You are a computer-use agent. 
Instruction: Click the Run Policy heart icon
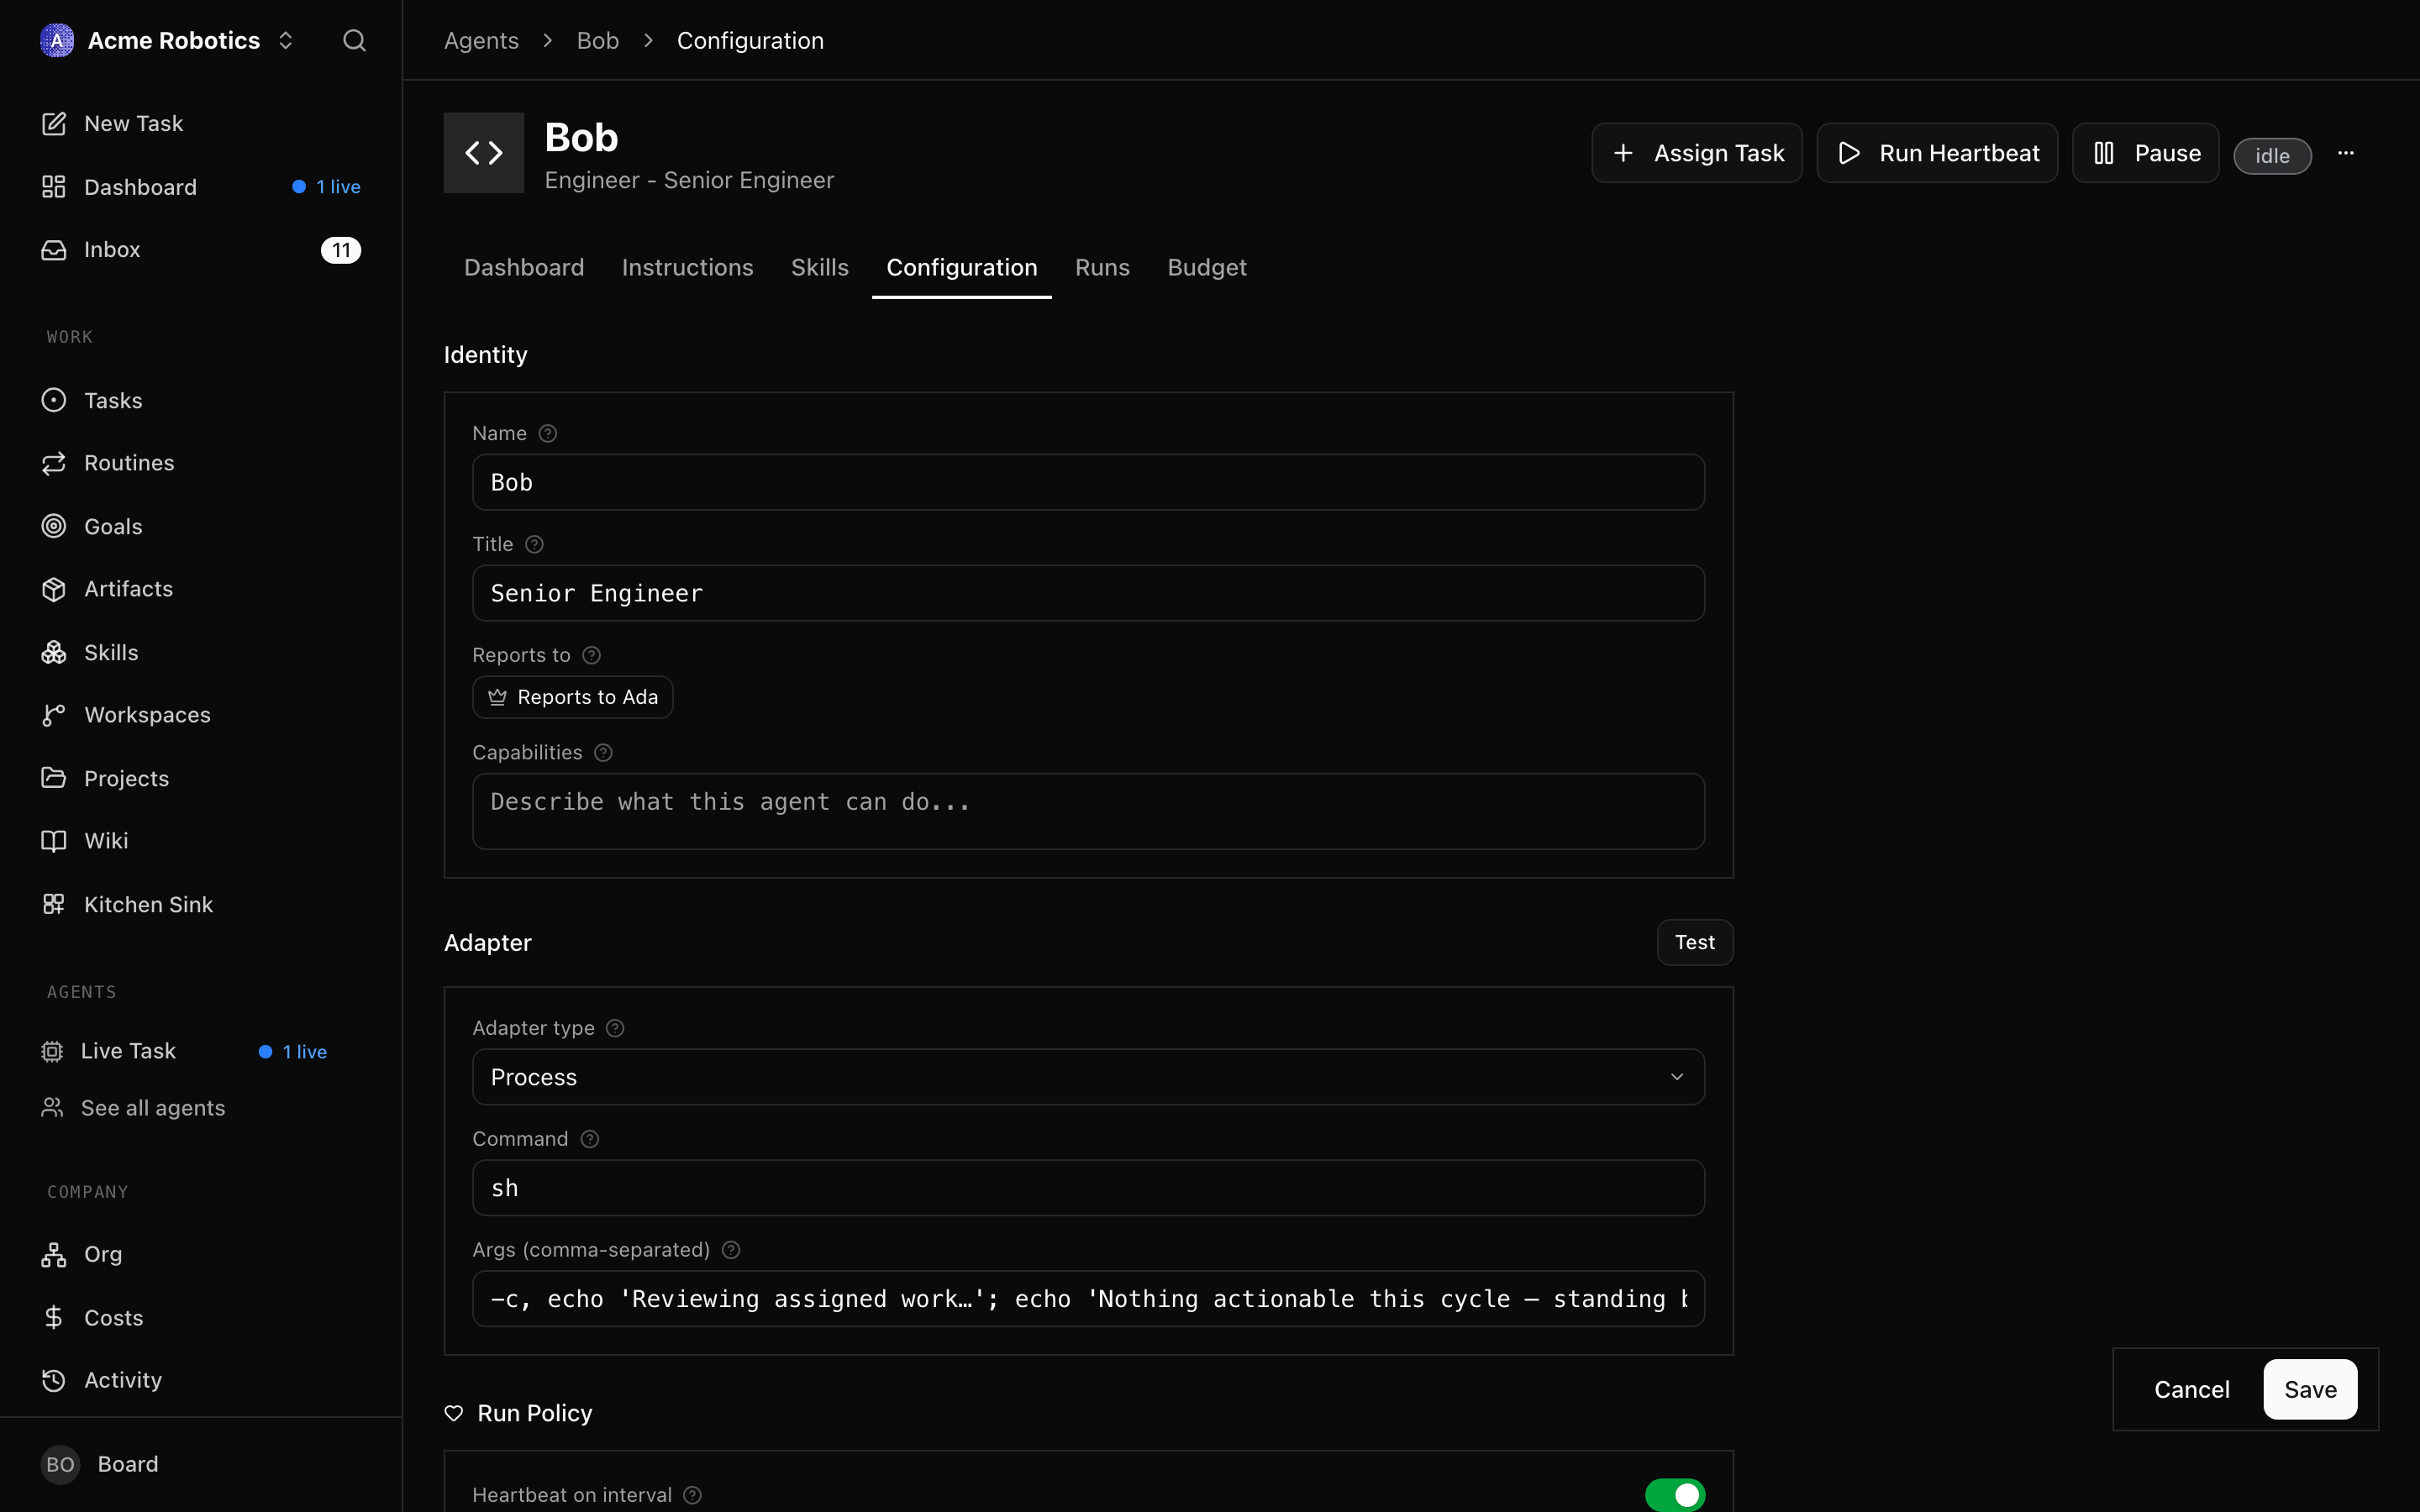454,1413
